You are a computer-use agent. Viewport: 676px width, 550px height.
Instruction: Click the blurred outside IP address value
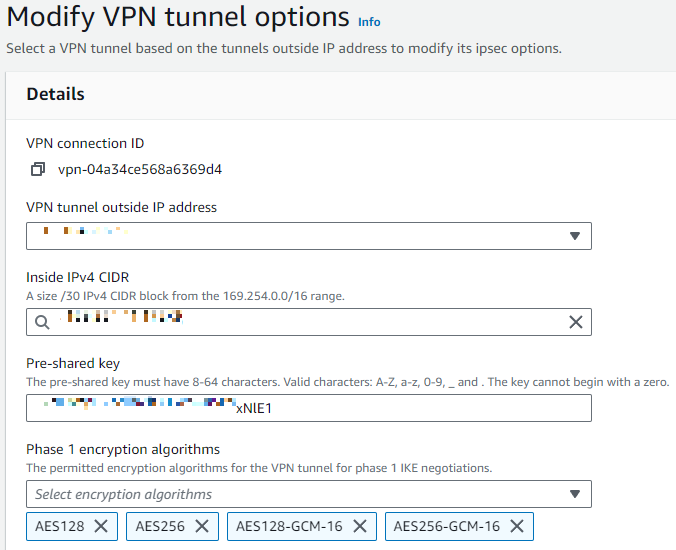click(85, 231)
